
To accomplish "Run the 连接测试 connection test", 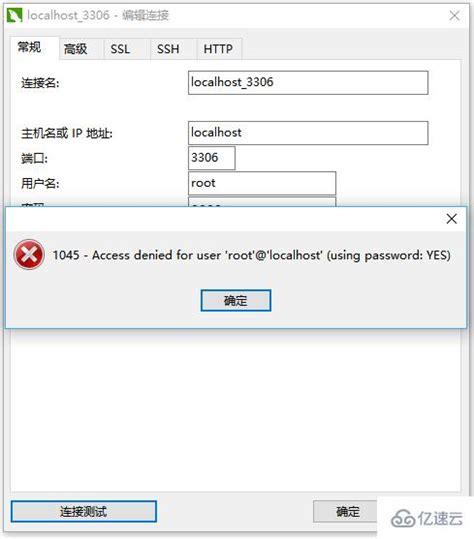I will click(x=84, y=511).
